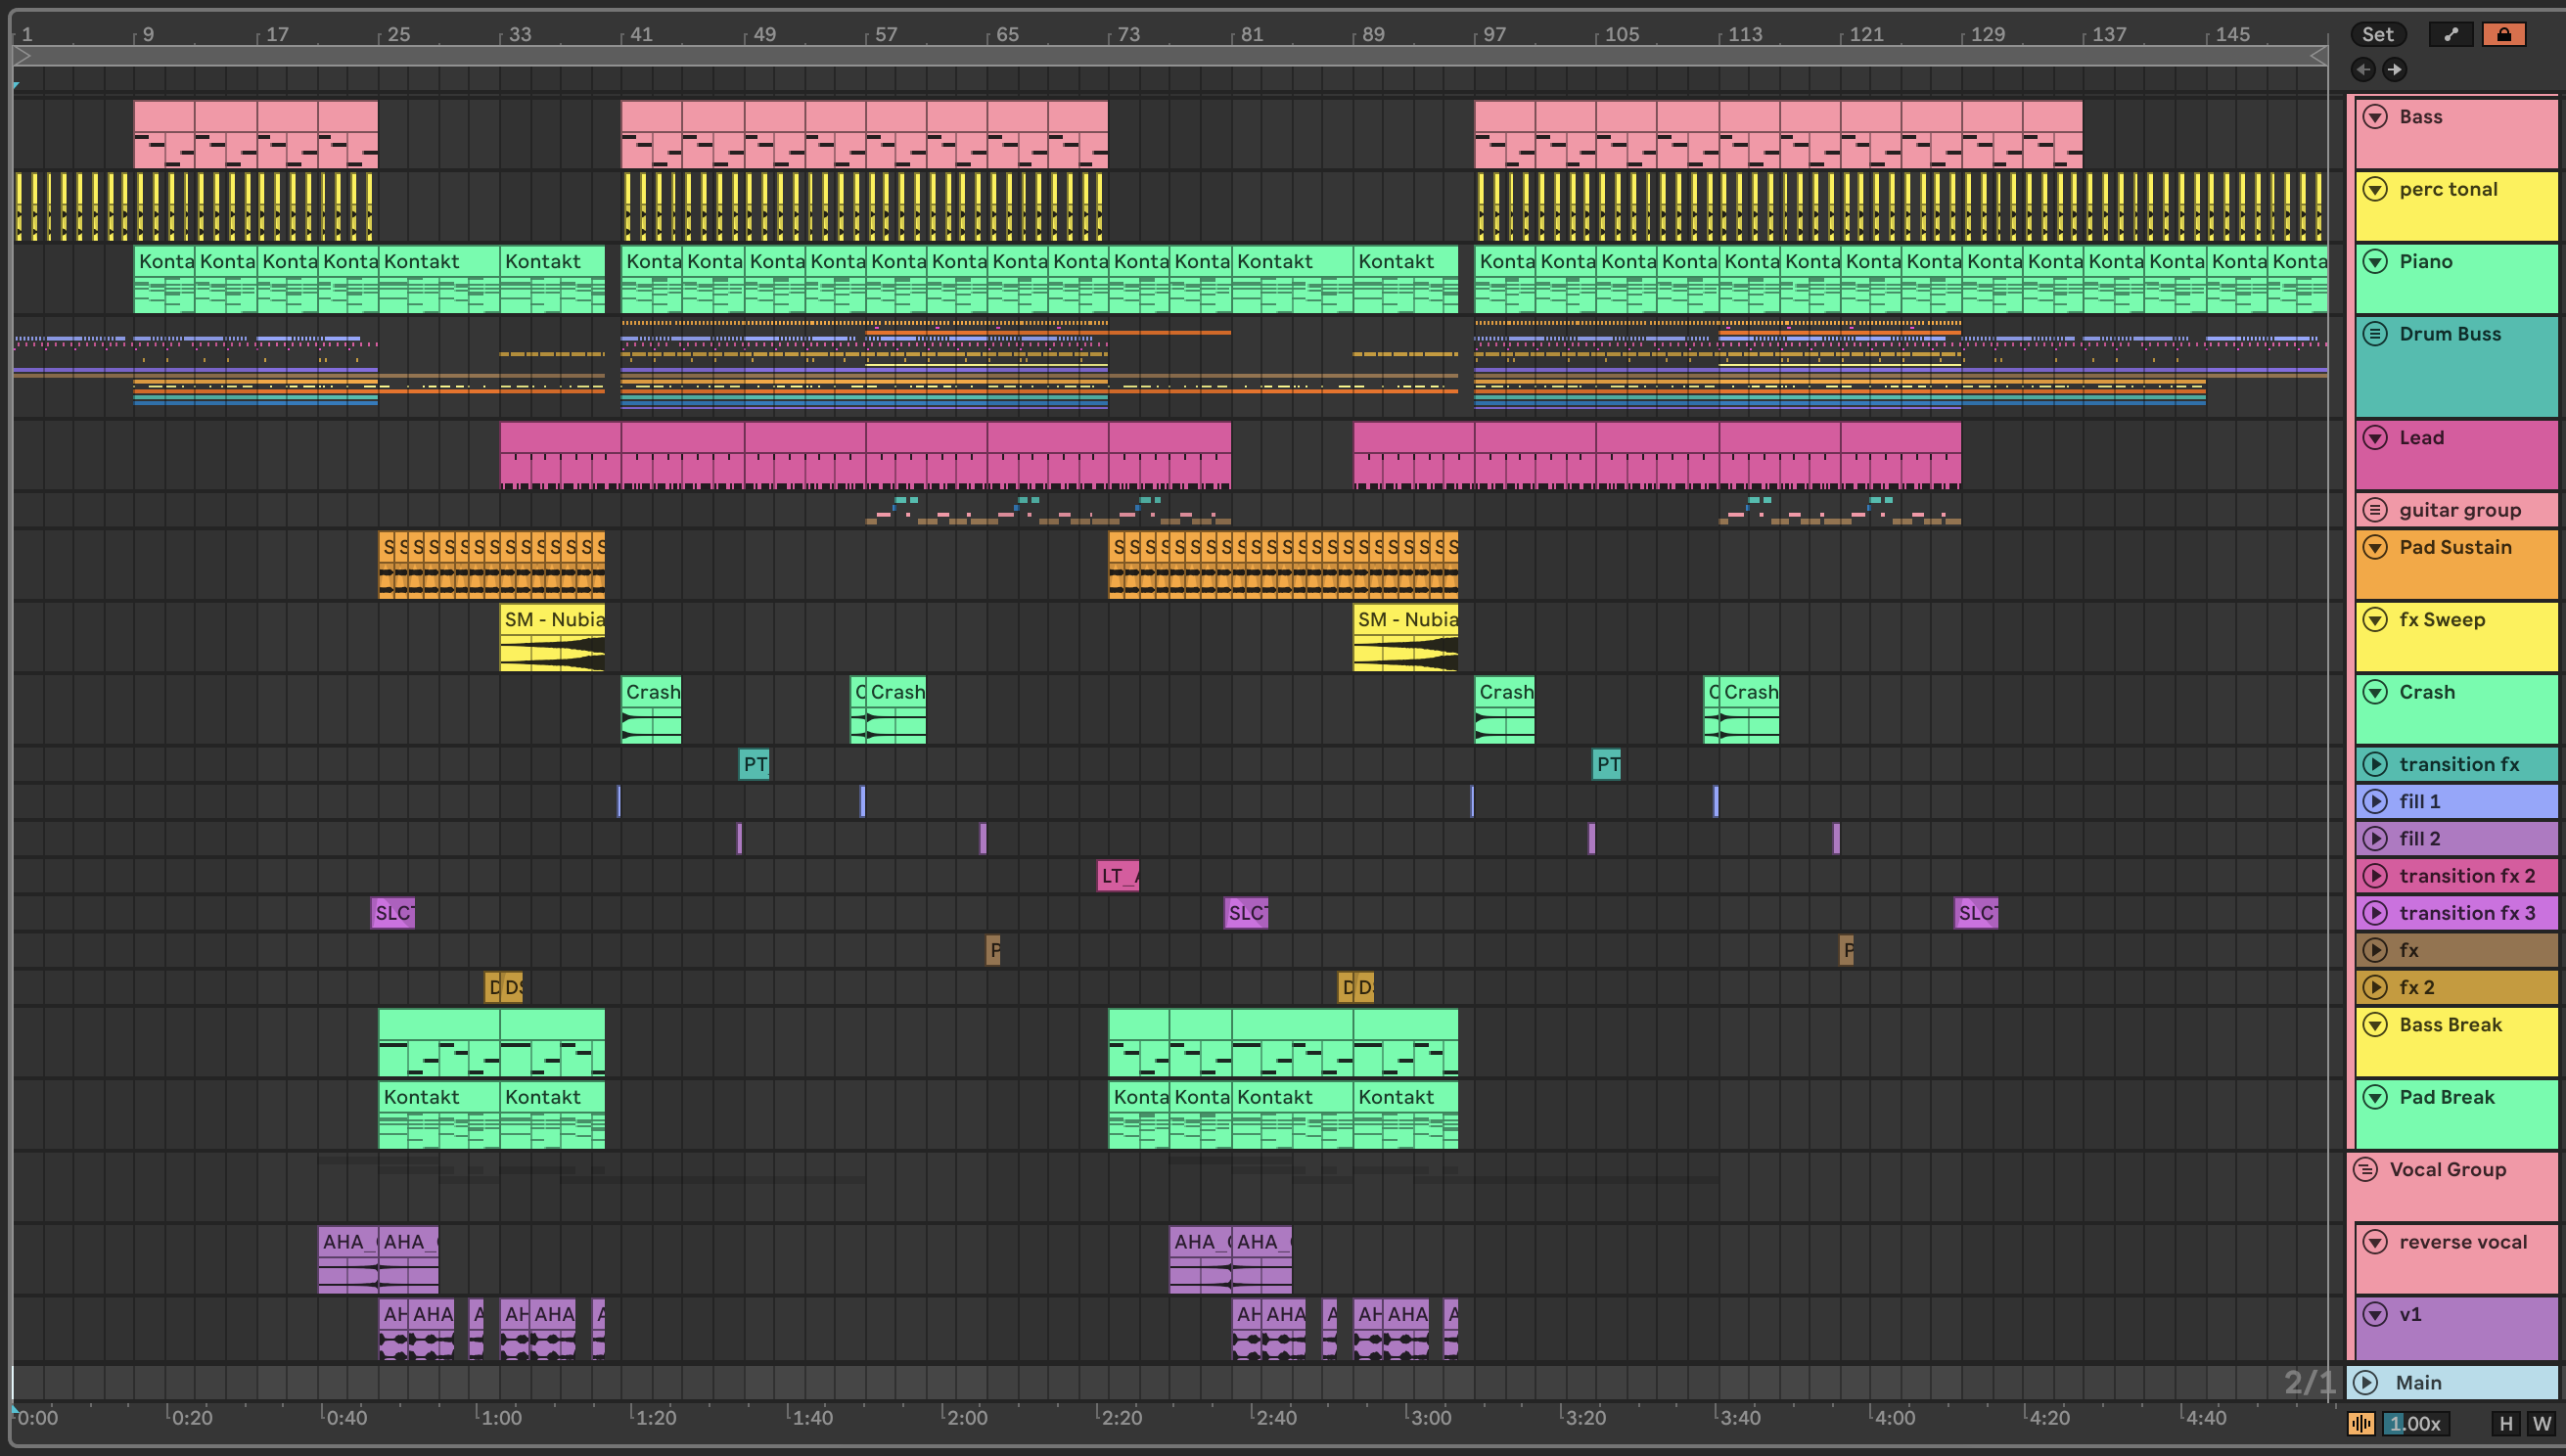2566x1456 pixels.
Task: Jump to next locator arrow
Action: coord(2394,69)
